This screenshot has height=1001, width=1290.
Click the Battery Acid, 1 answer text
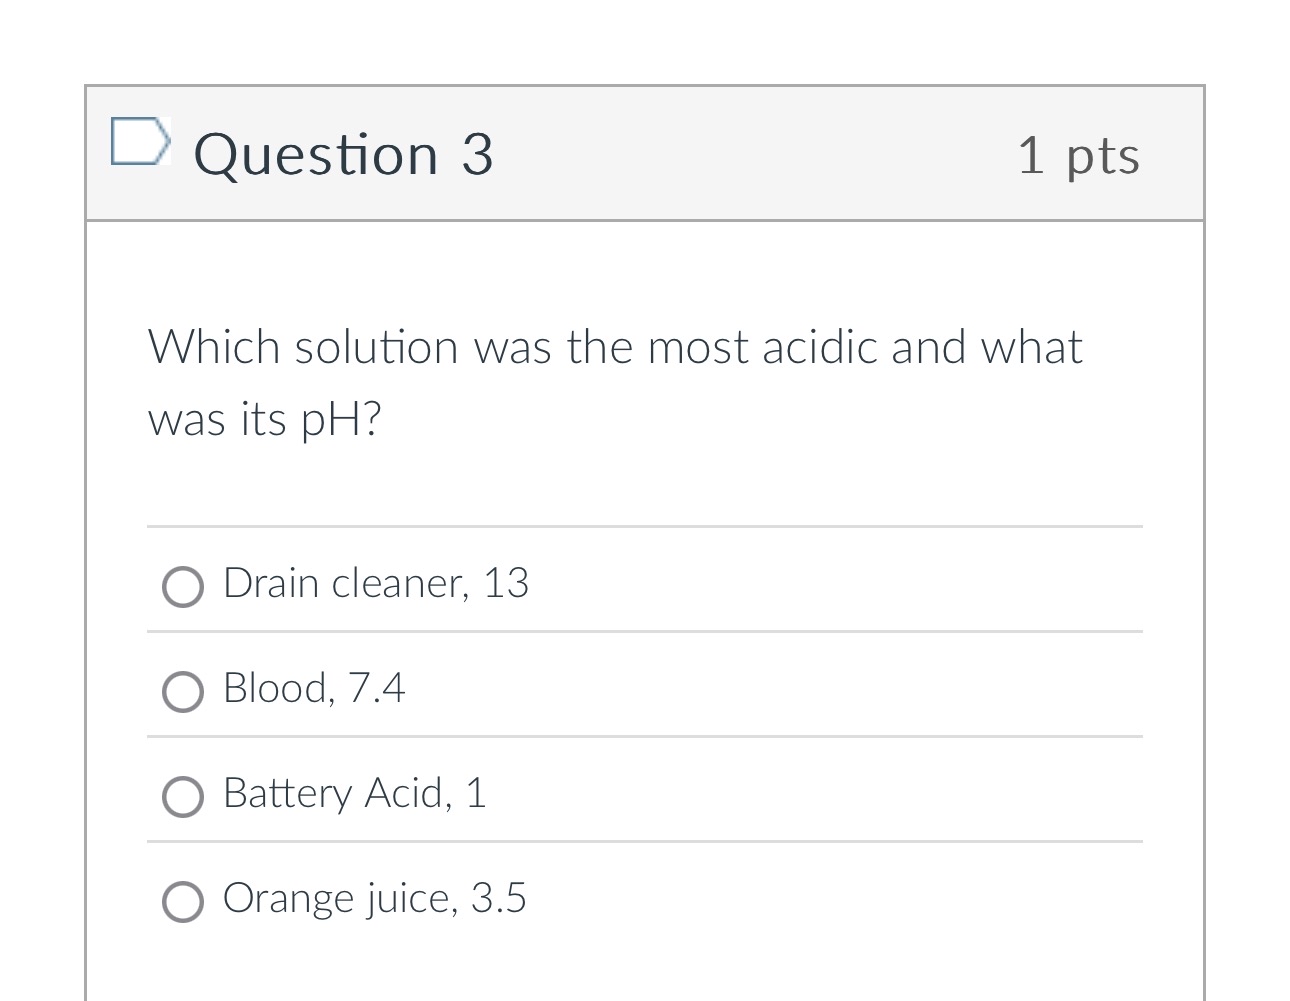tap(354, 793)
